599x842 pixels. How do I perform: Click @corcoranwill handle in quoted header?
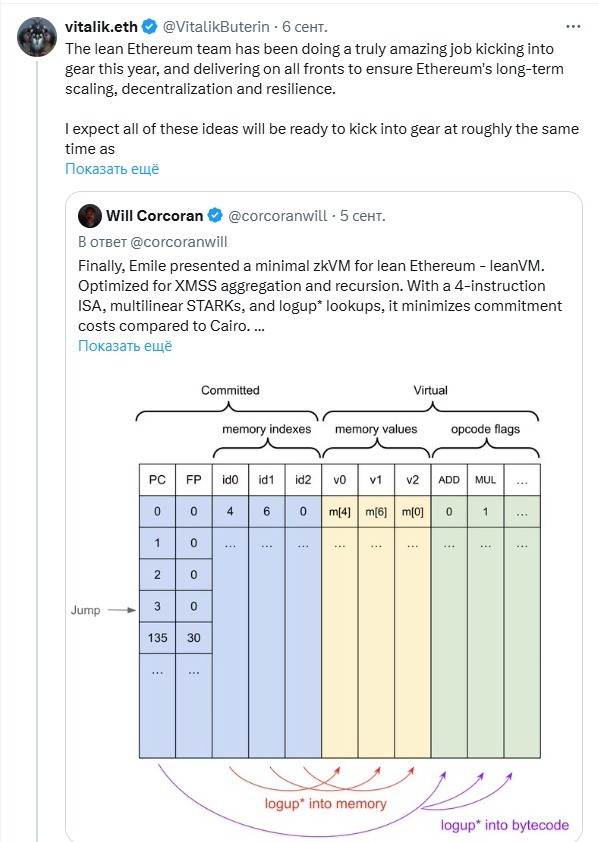[x=277, y=216]
